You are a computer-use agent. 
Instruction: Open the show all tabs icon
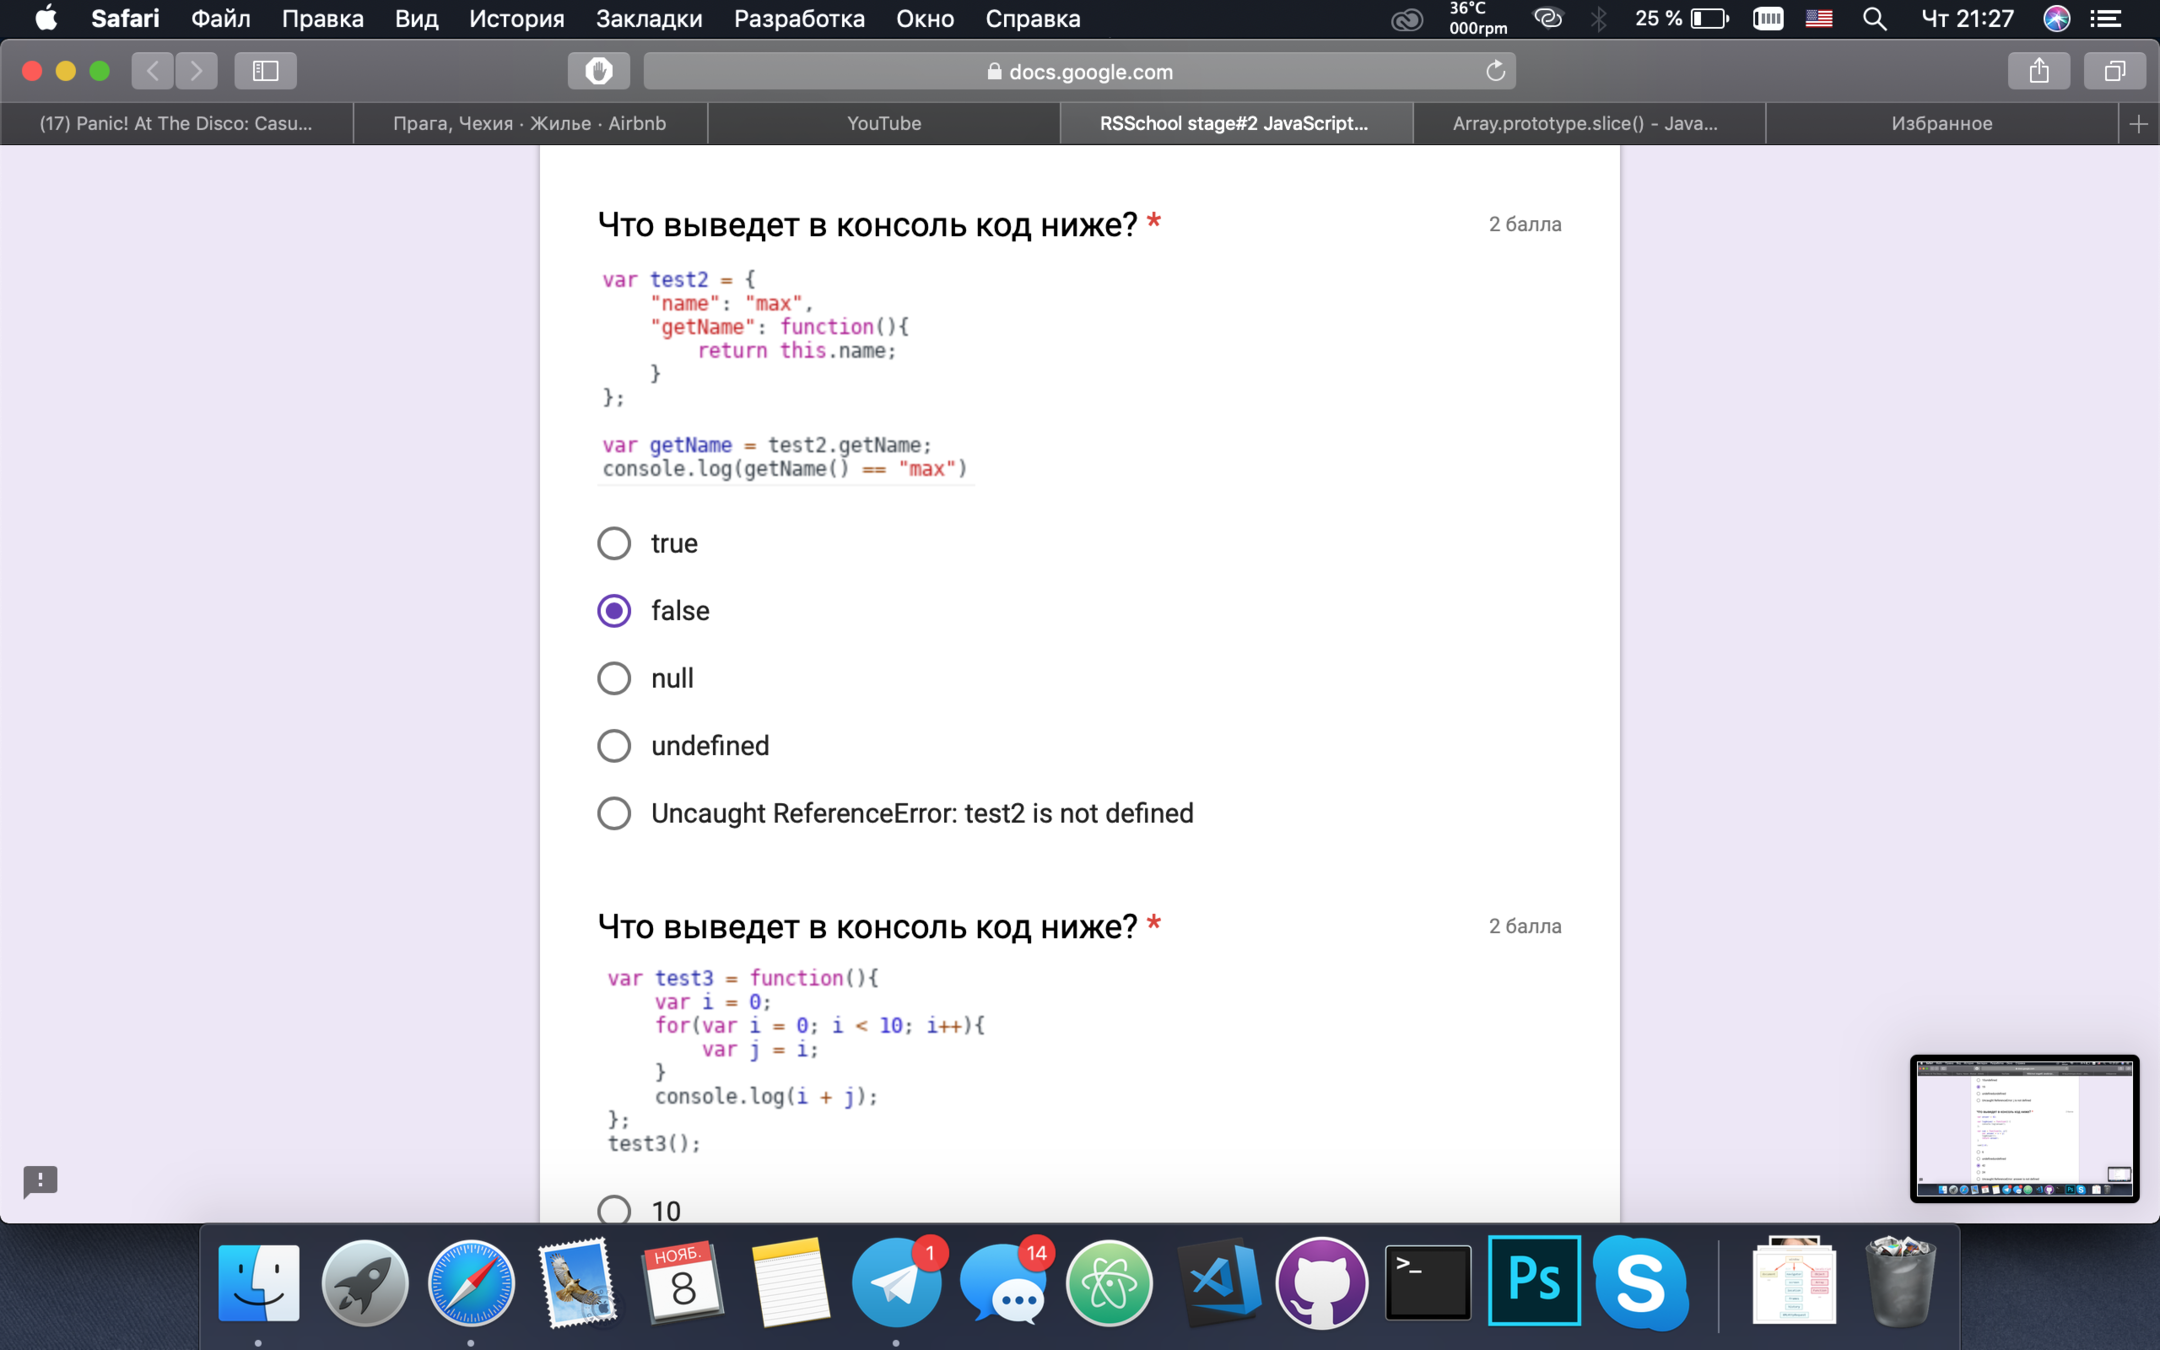[x=2114, y=71]
